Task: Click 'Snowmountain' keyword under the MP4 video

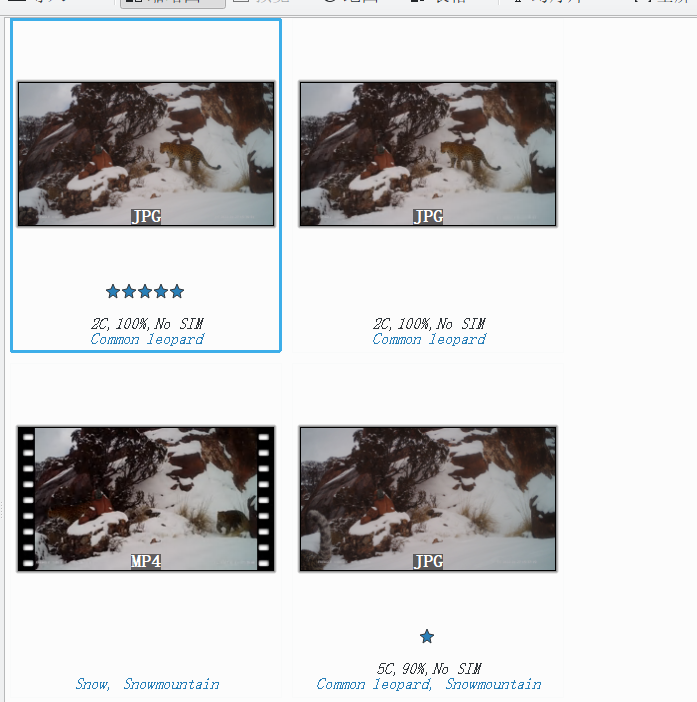Action: pyautogui.click(x=171, y=685)
